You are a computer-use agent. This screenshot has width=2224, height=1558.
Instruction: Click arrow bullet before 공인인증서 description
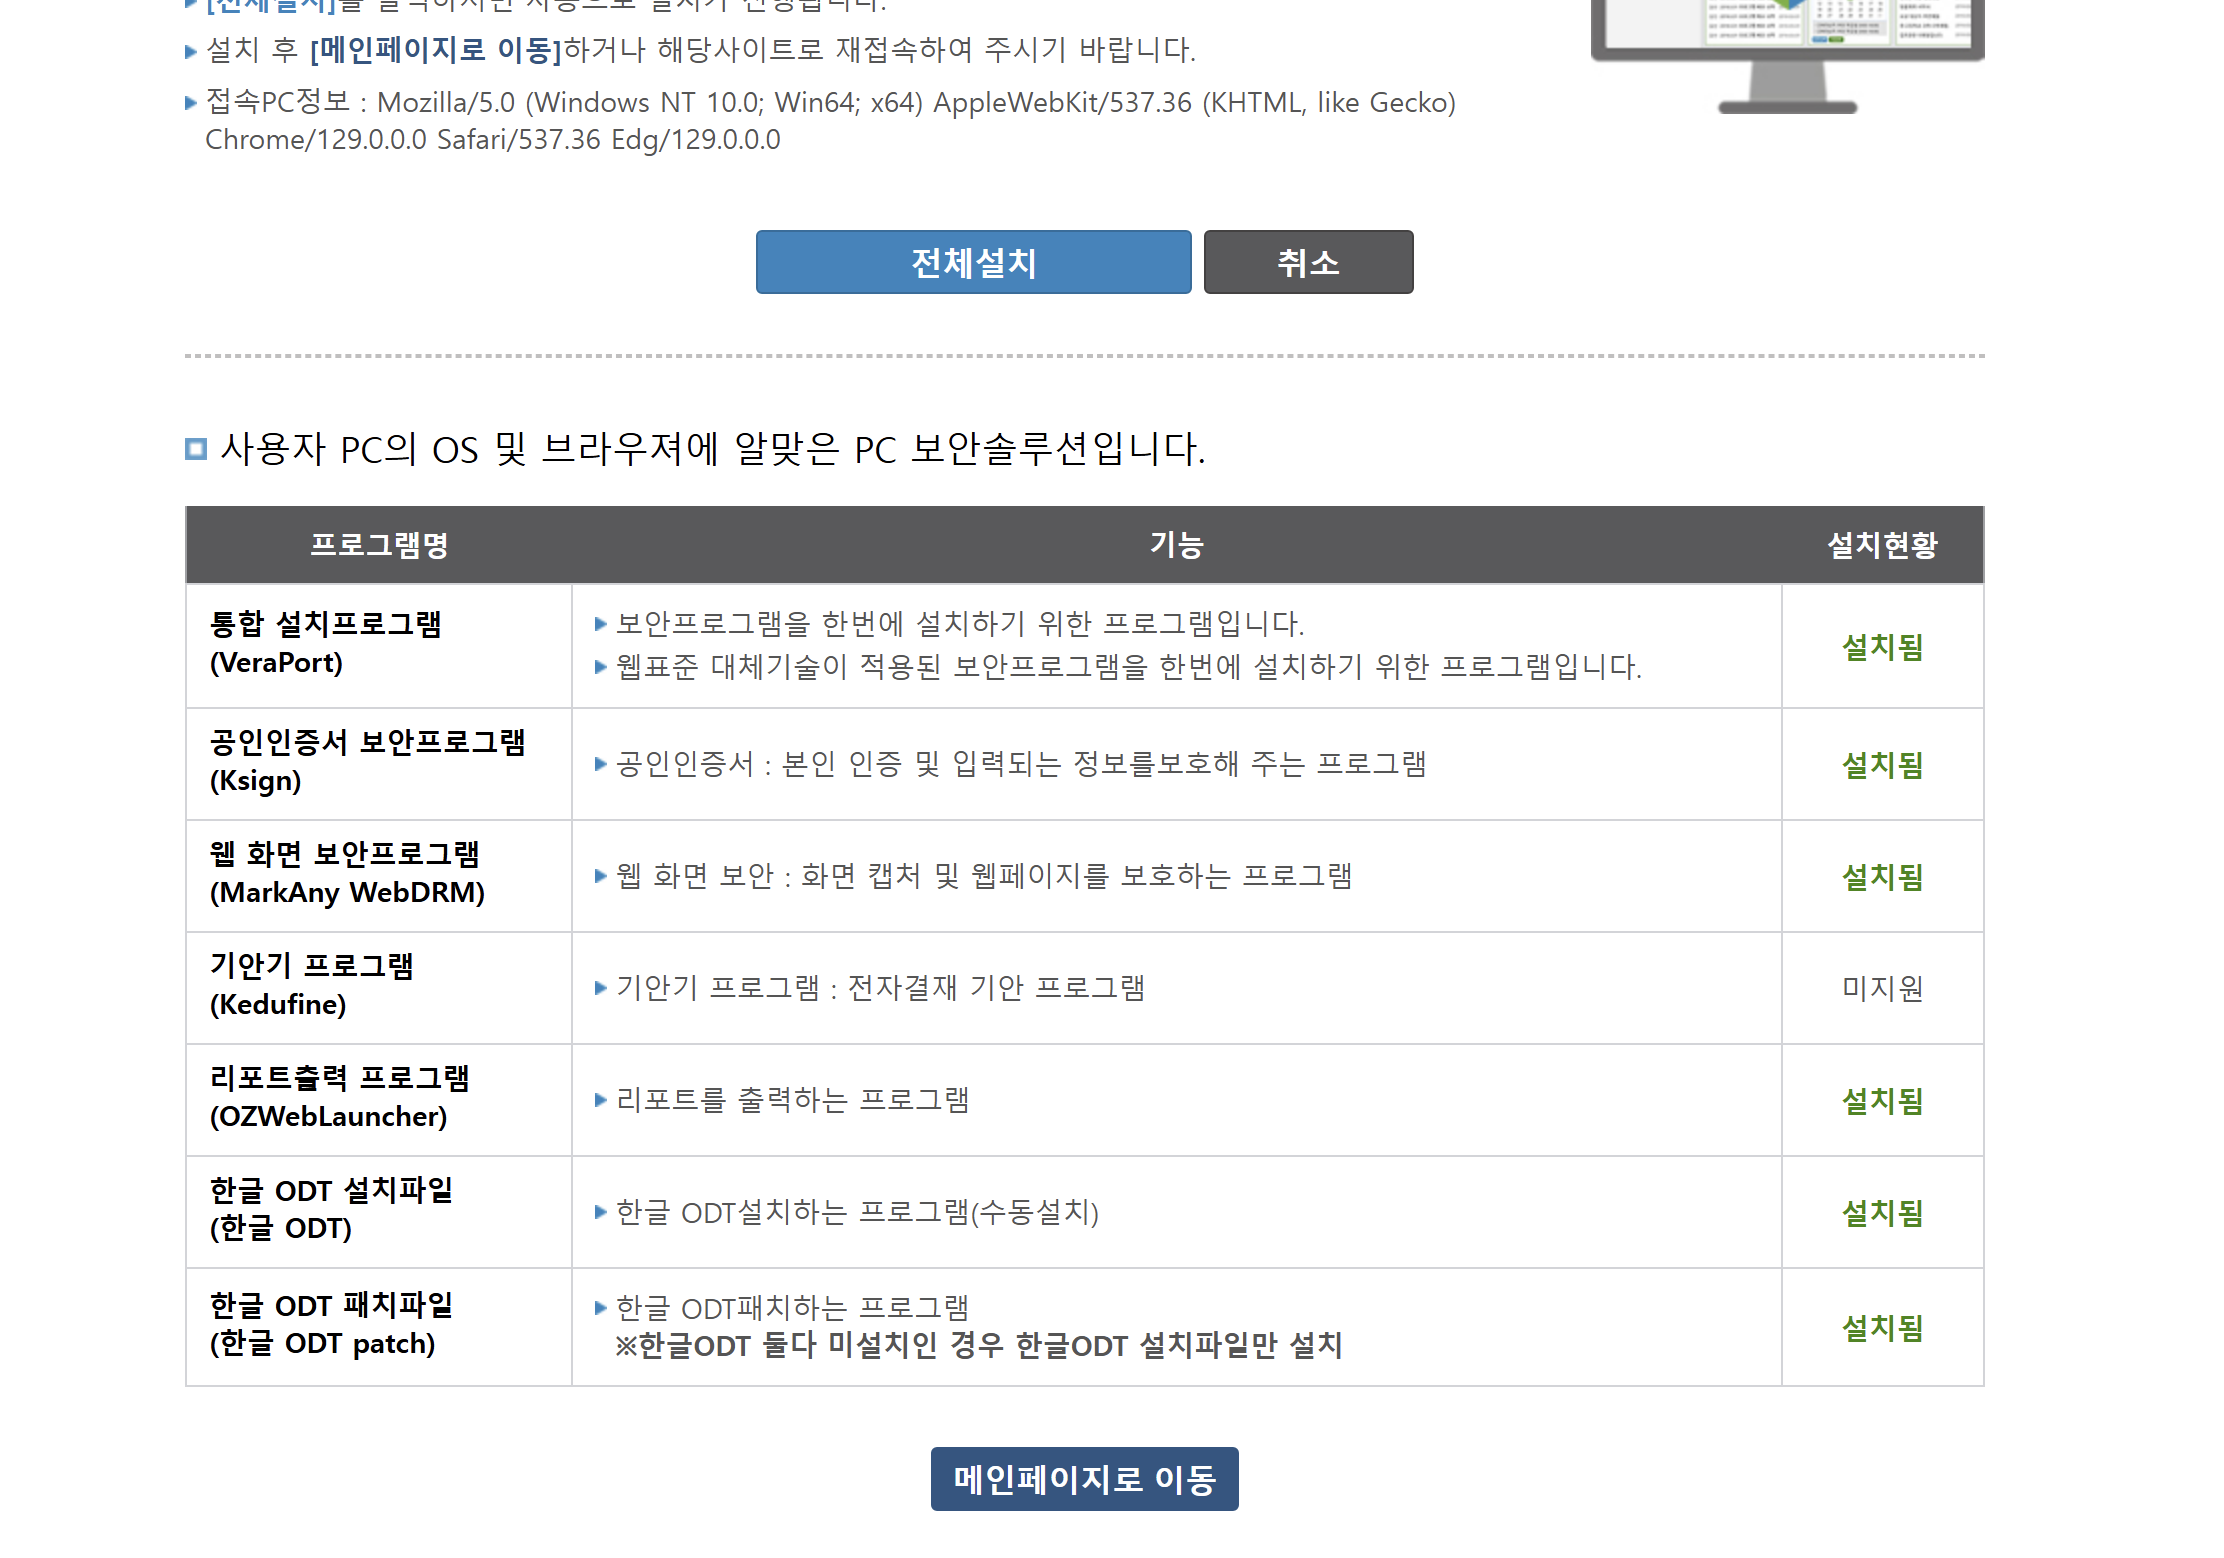[600, 764]
